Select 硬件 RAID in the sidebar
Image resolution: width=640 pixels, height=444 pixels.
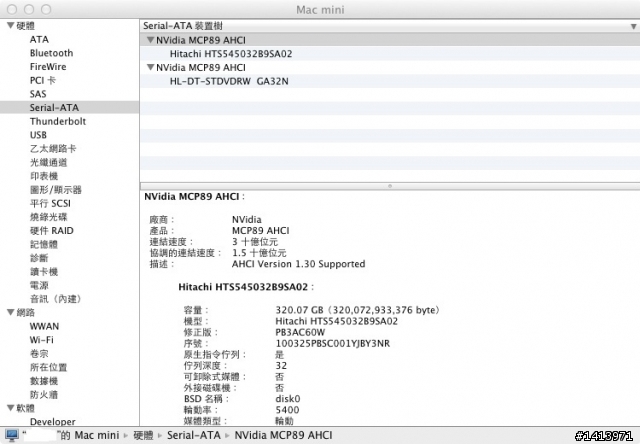tap(52, 231)
